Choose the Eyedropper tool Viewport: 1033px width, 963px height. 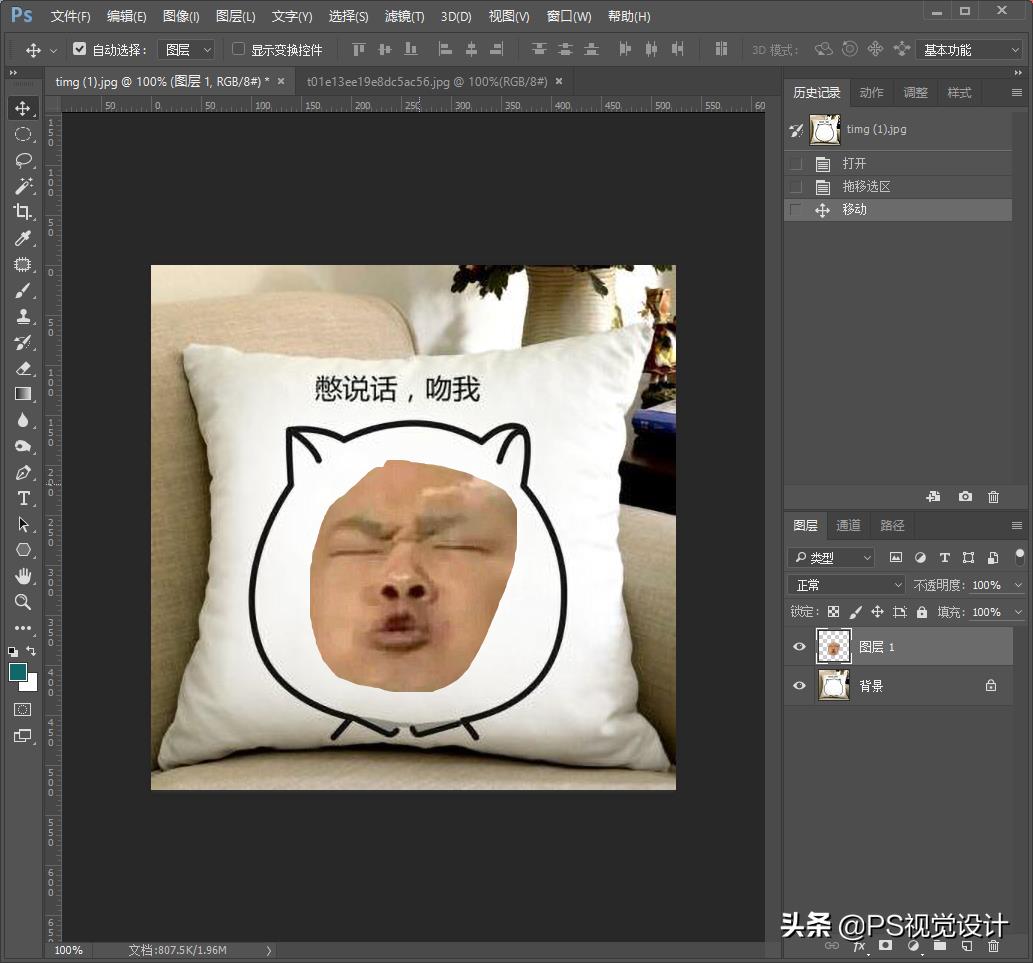click(23, 238)
